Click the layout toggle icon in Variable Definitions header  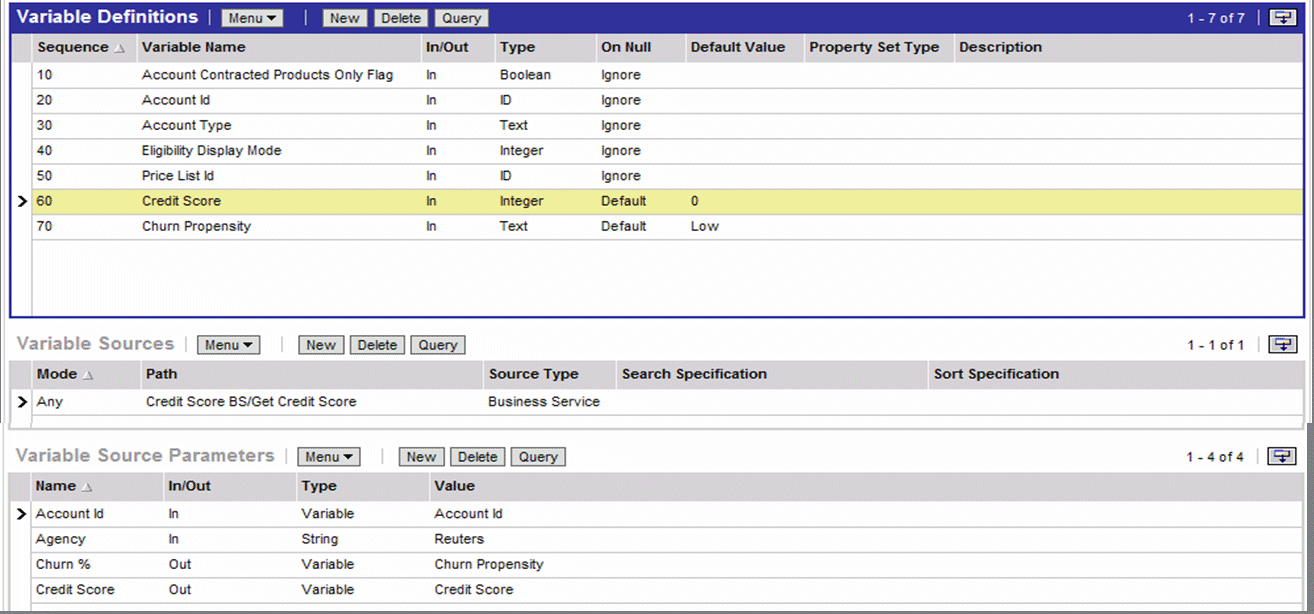1282,16
